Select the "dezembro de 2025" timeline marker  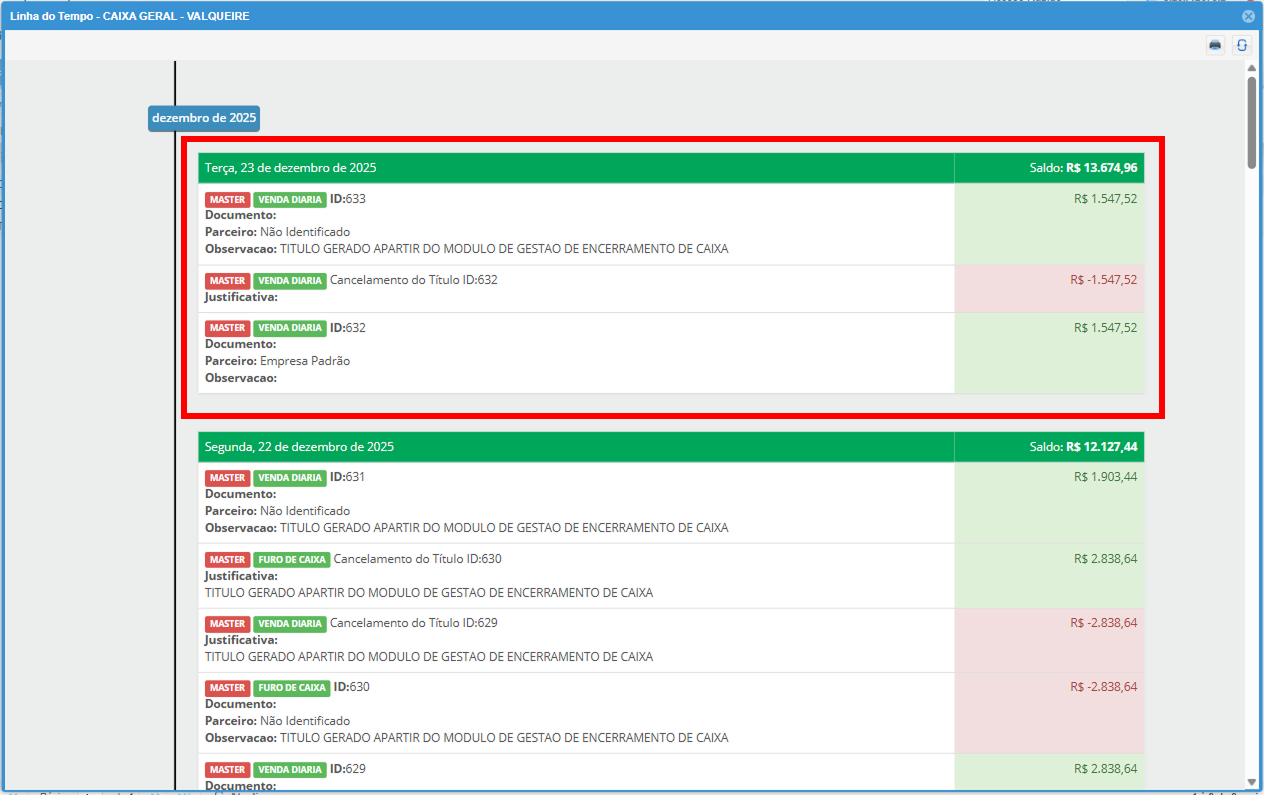[x=204, y=118]
